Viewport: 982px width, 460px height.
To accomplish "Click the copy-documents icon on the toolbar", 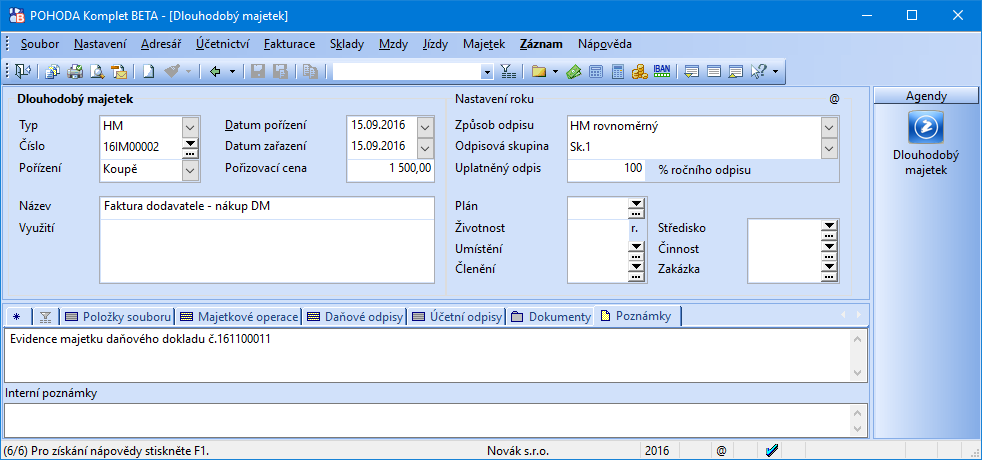I will coord(53,71).
